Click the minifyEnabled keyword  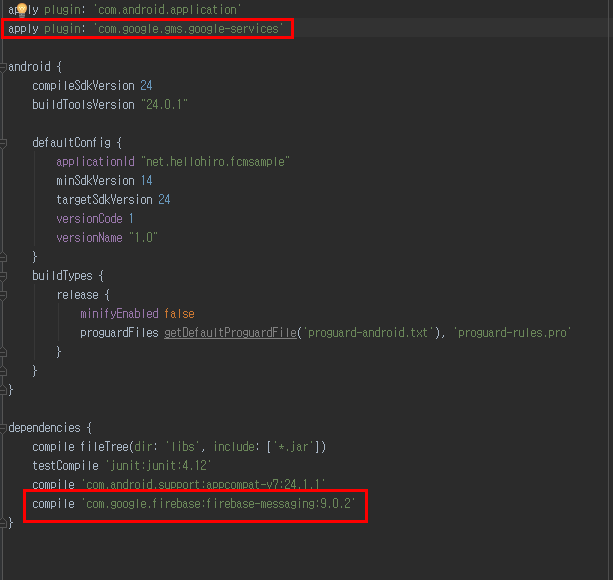click(119, 313)
